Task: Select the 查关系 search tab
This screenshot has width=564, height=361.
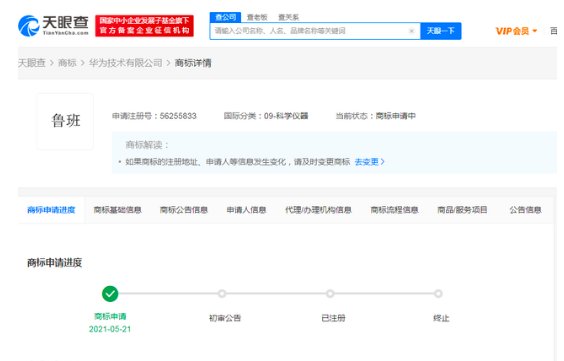Action: tap(288, 17)
